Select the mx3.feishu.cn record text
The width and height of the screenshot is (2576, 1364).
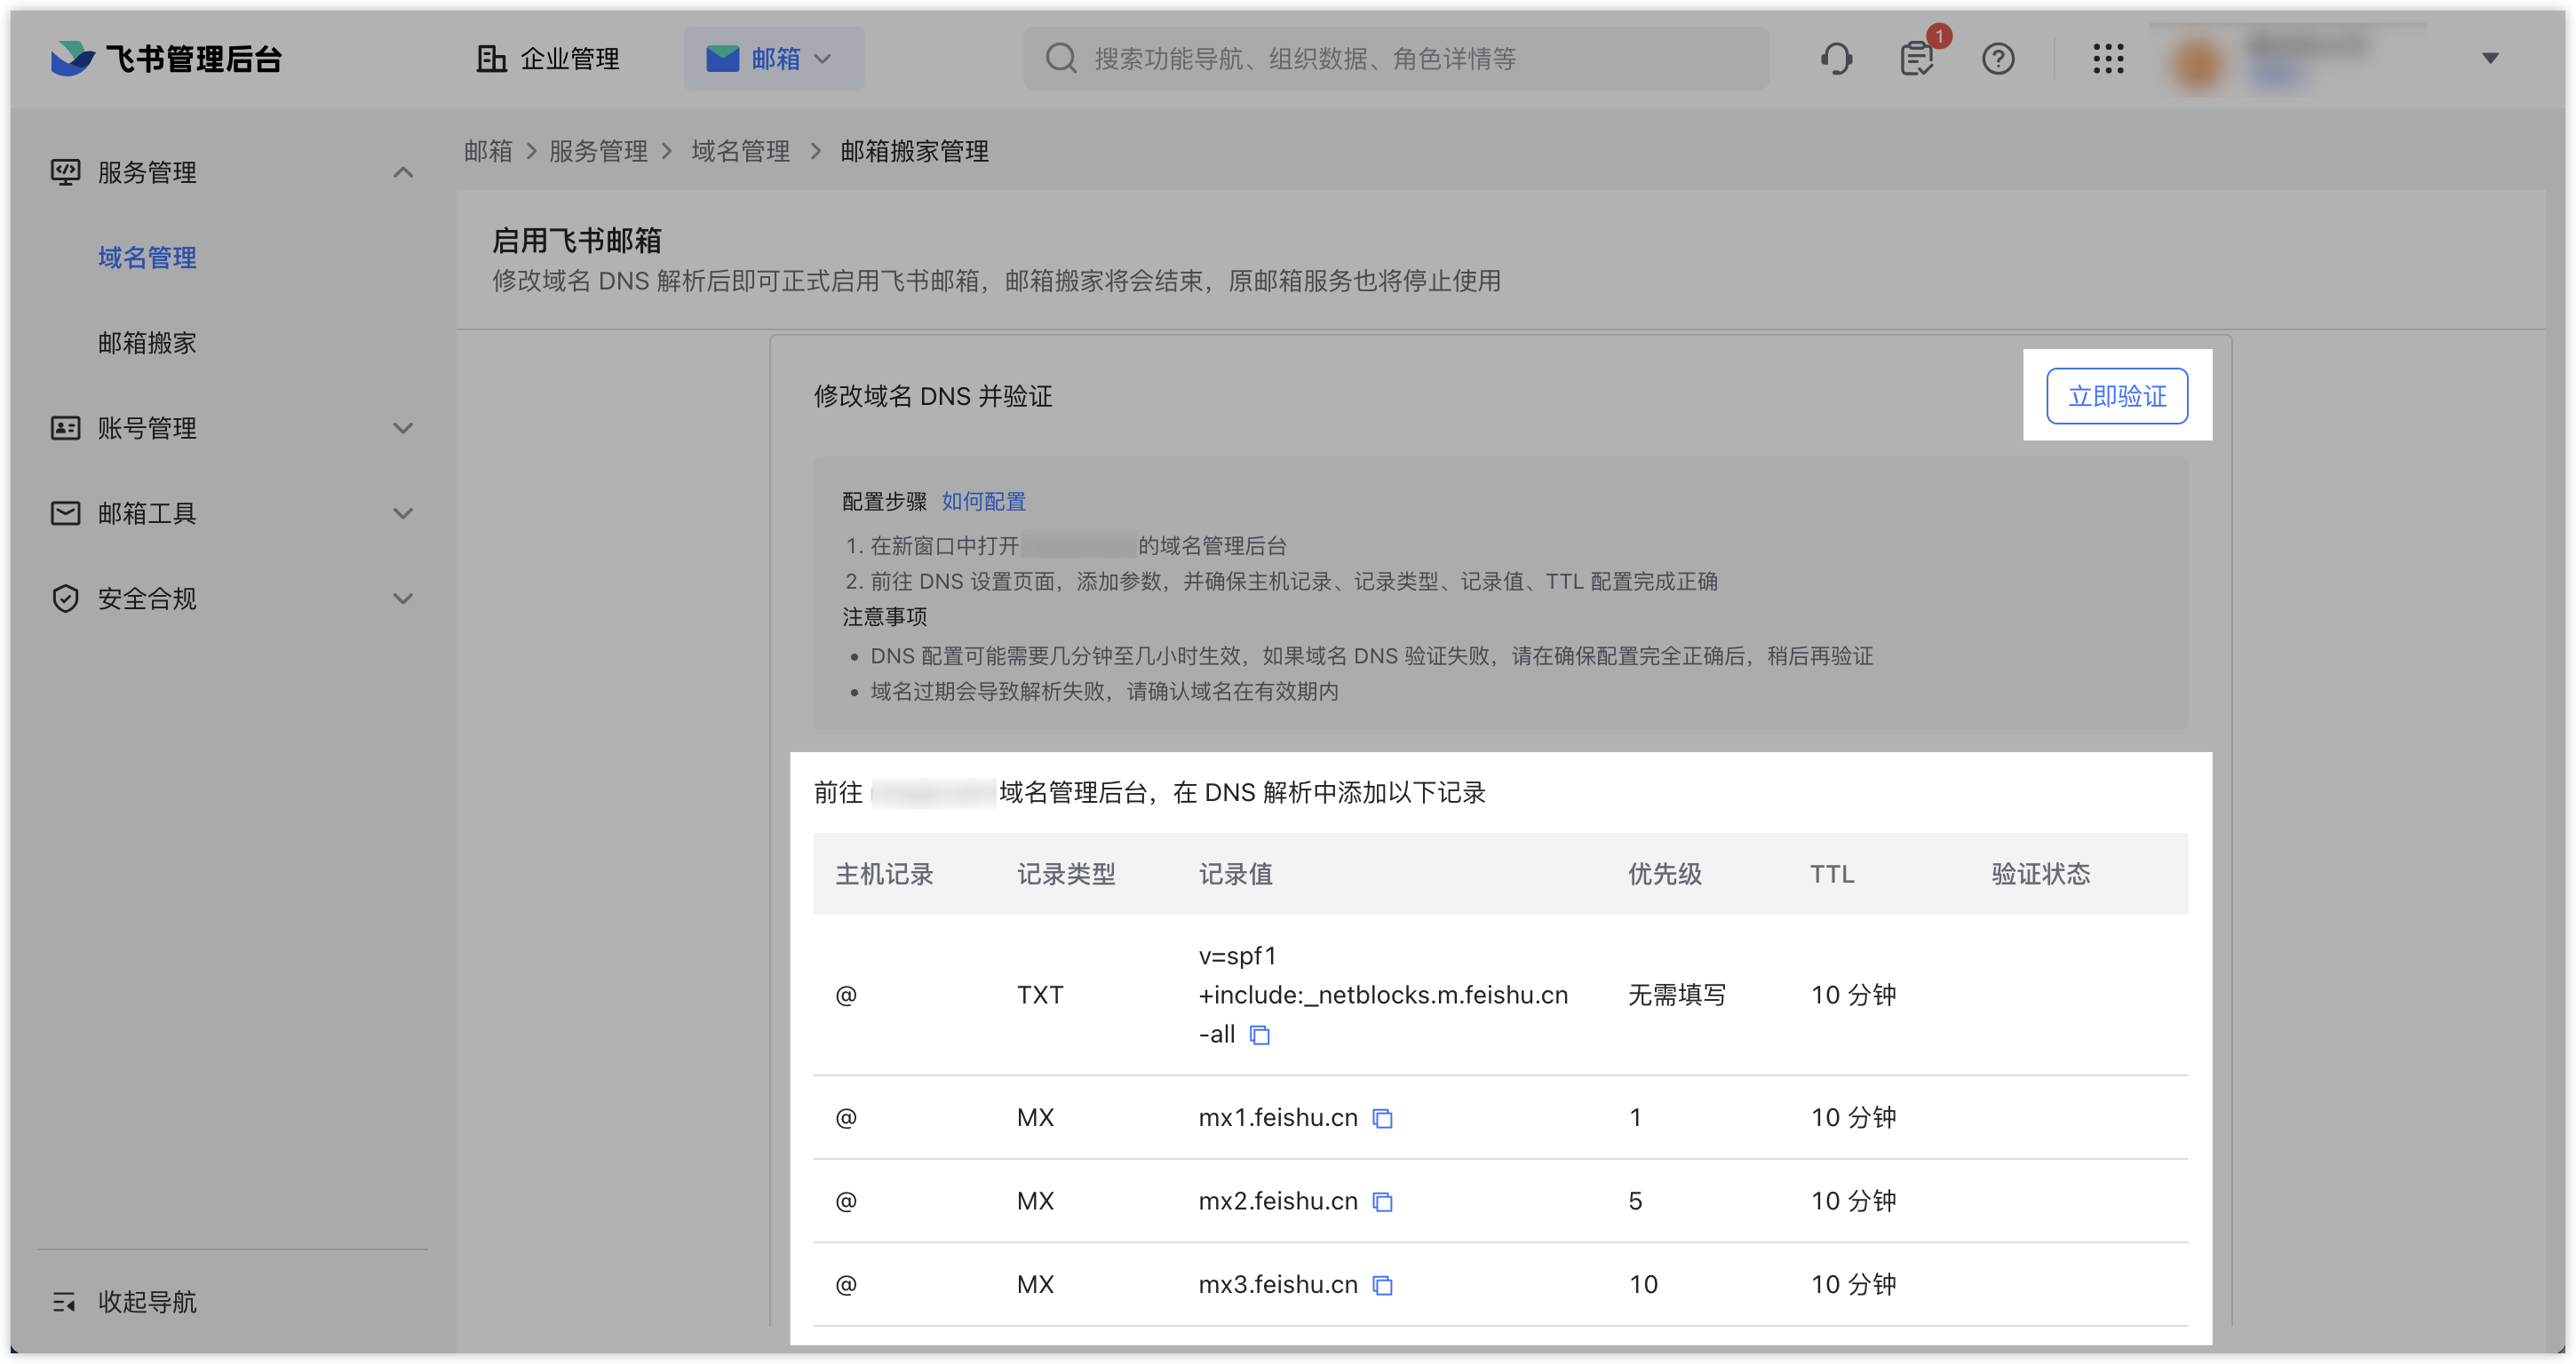(1278, 1284)
